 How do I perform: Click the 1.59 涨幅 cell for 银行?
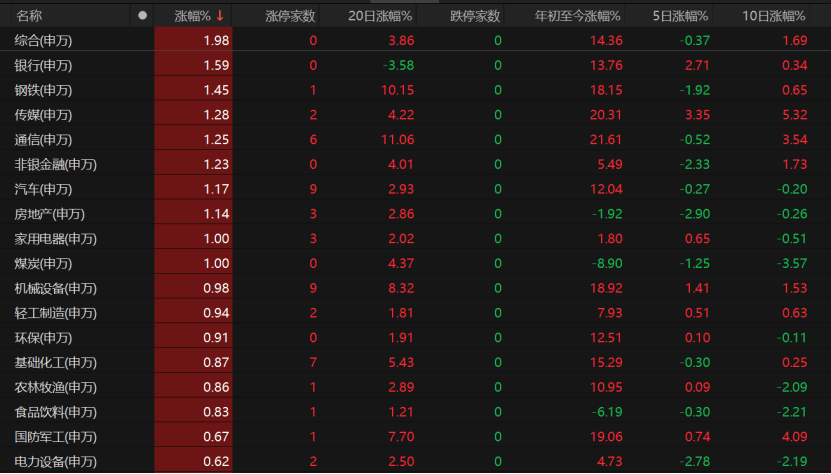click(x=193, y=65)
